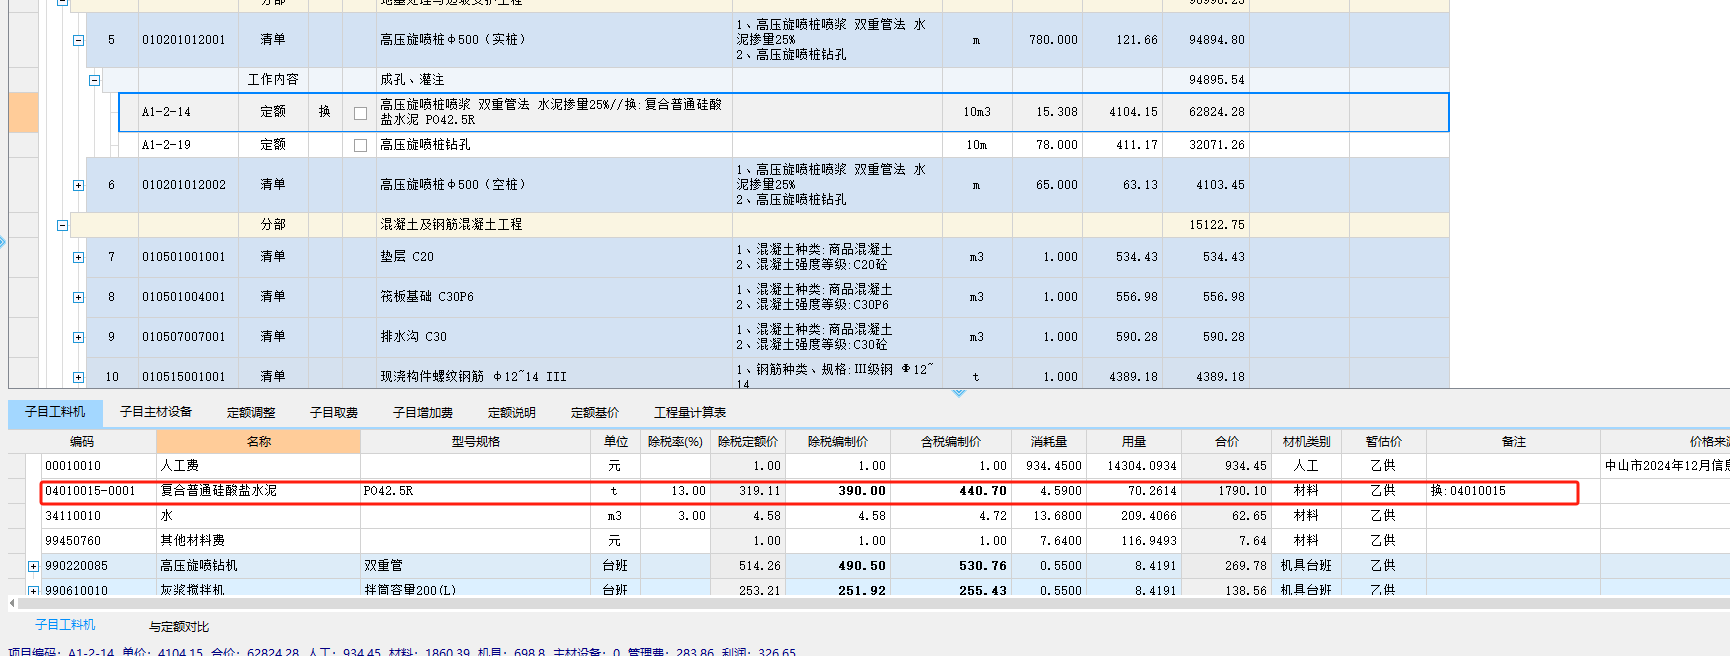Switch to the 子目主材设备 tab
1730x656 pixels.
(x=156, y=412)
